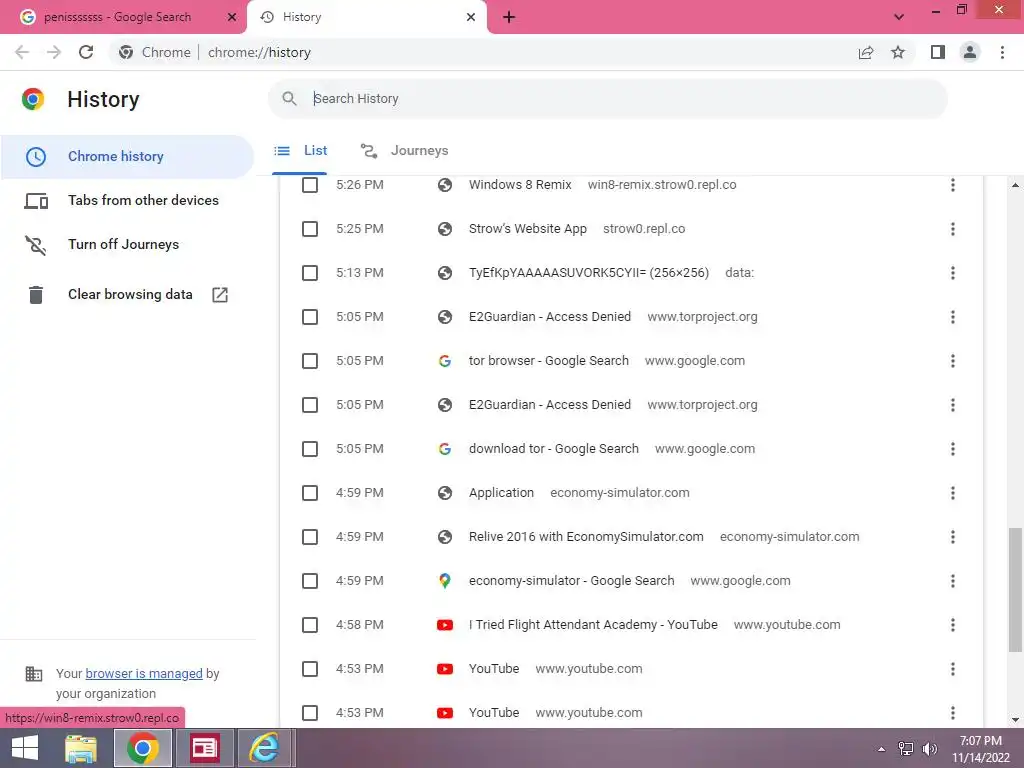Image resolution: width=1024 pixels, height=768 pixels.
Task: Click scrollbar up arrow of history list
Action: point(1015,185)
